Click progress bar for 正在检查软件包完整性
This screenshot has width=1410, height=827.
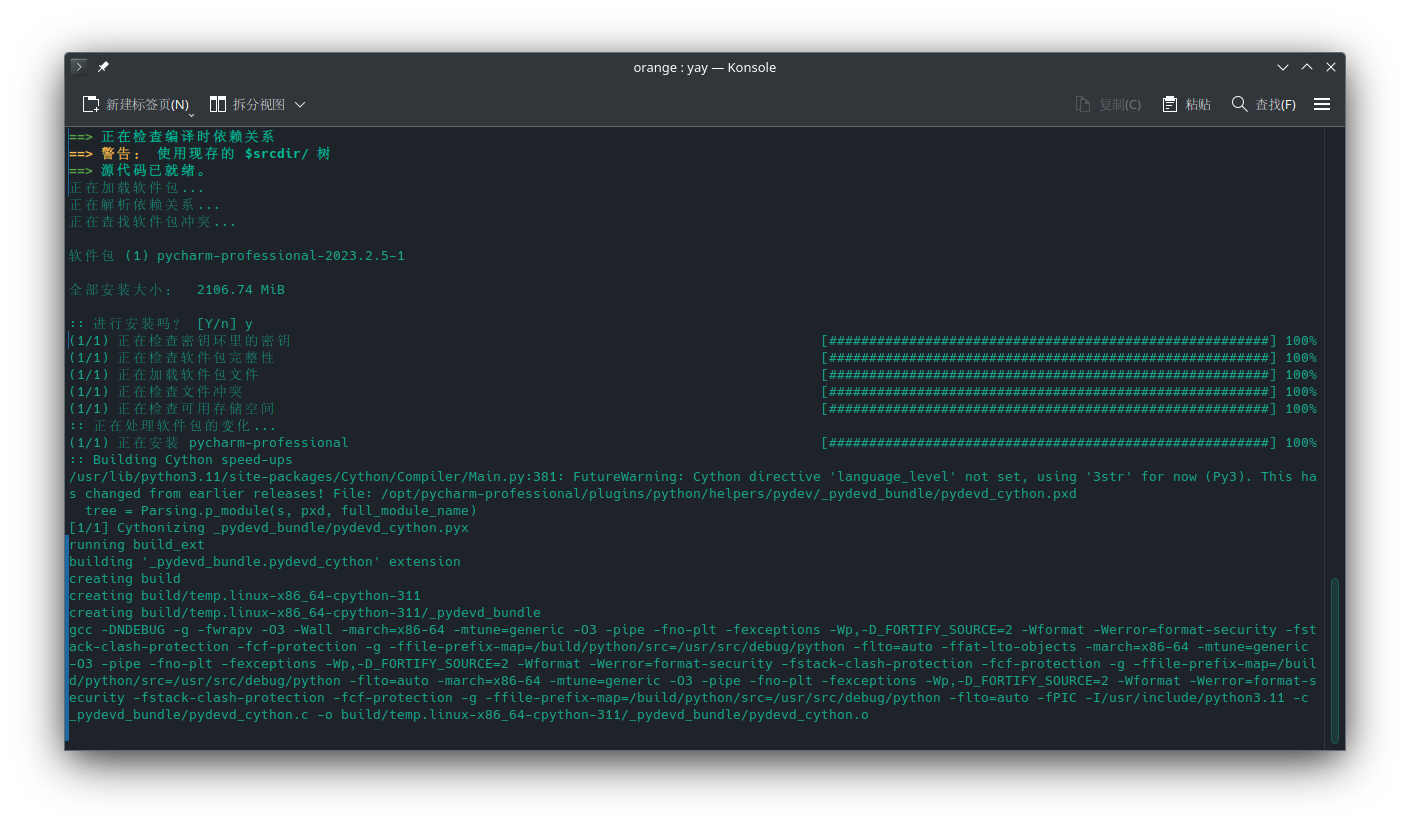pos(1048,358)
